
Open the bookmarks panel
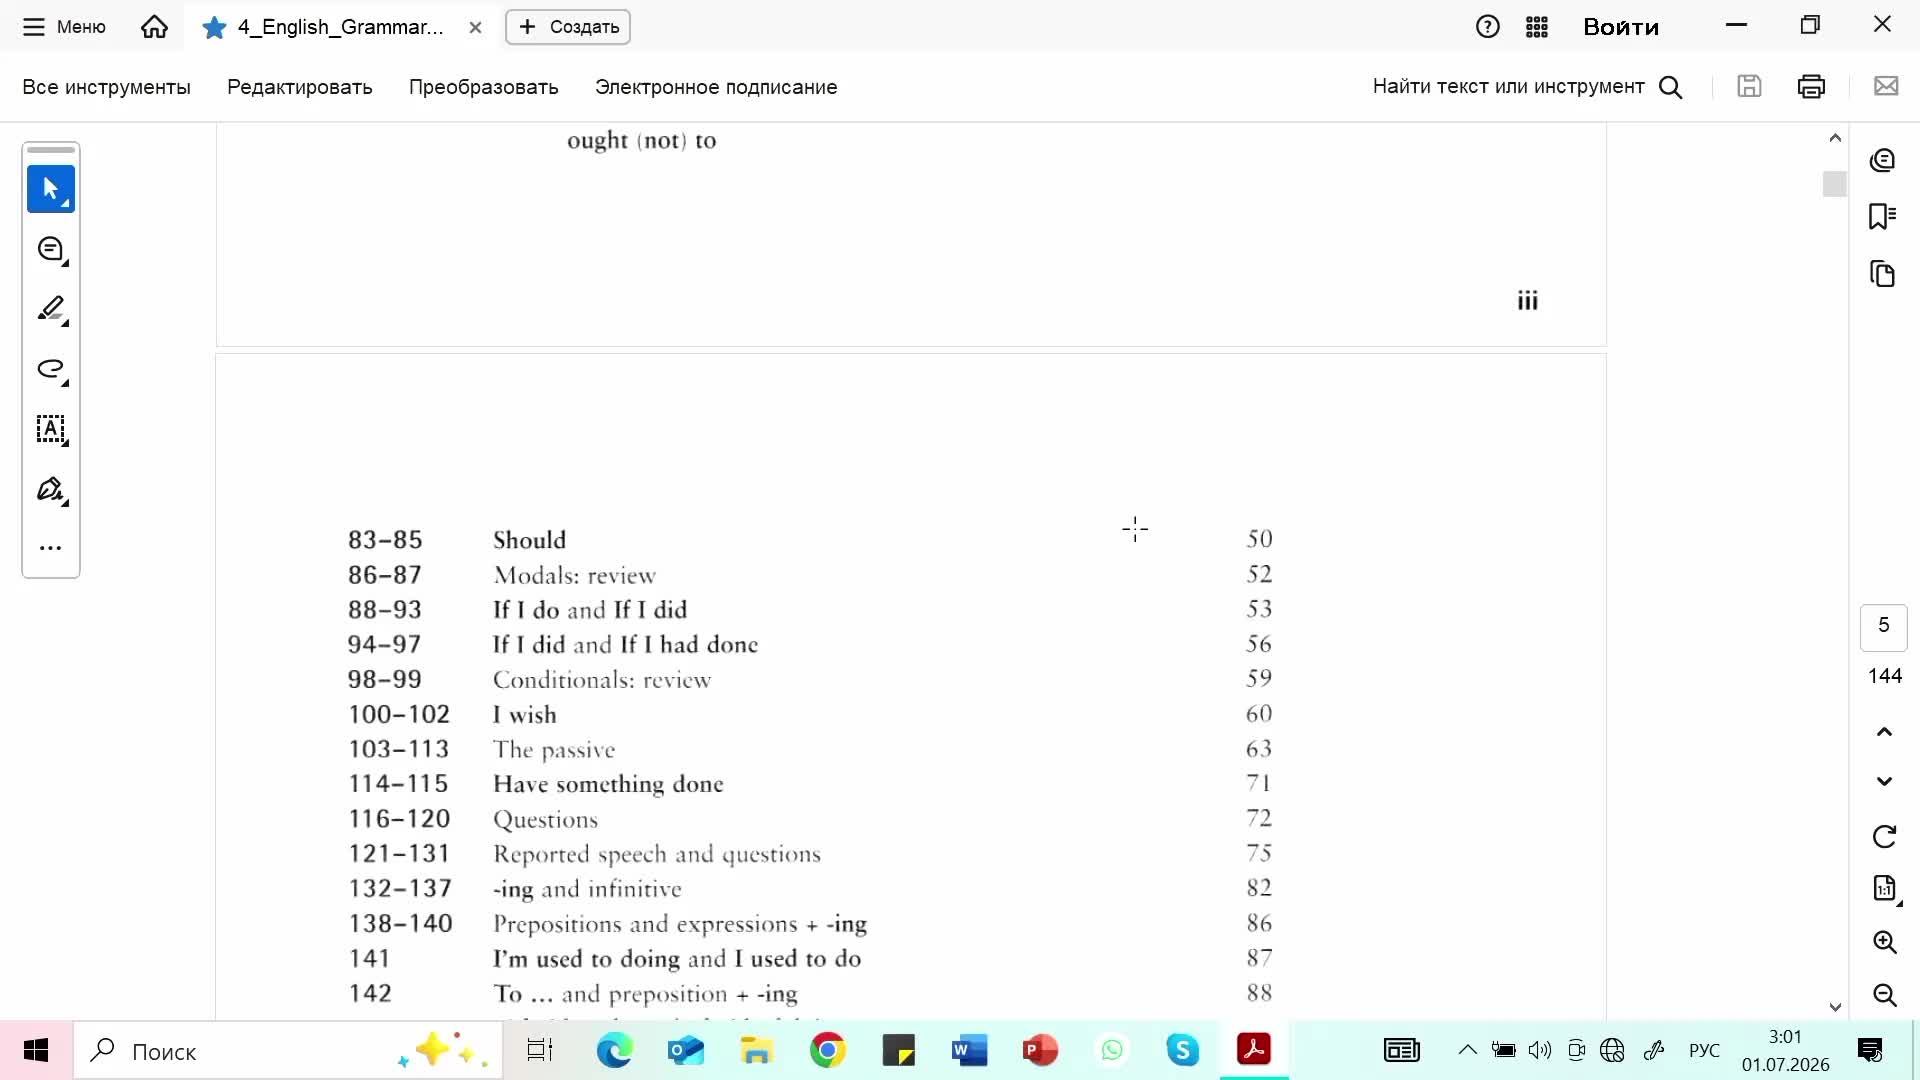tap(1883, 217)
